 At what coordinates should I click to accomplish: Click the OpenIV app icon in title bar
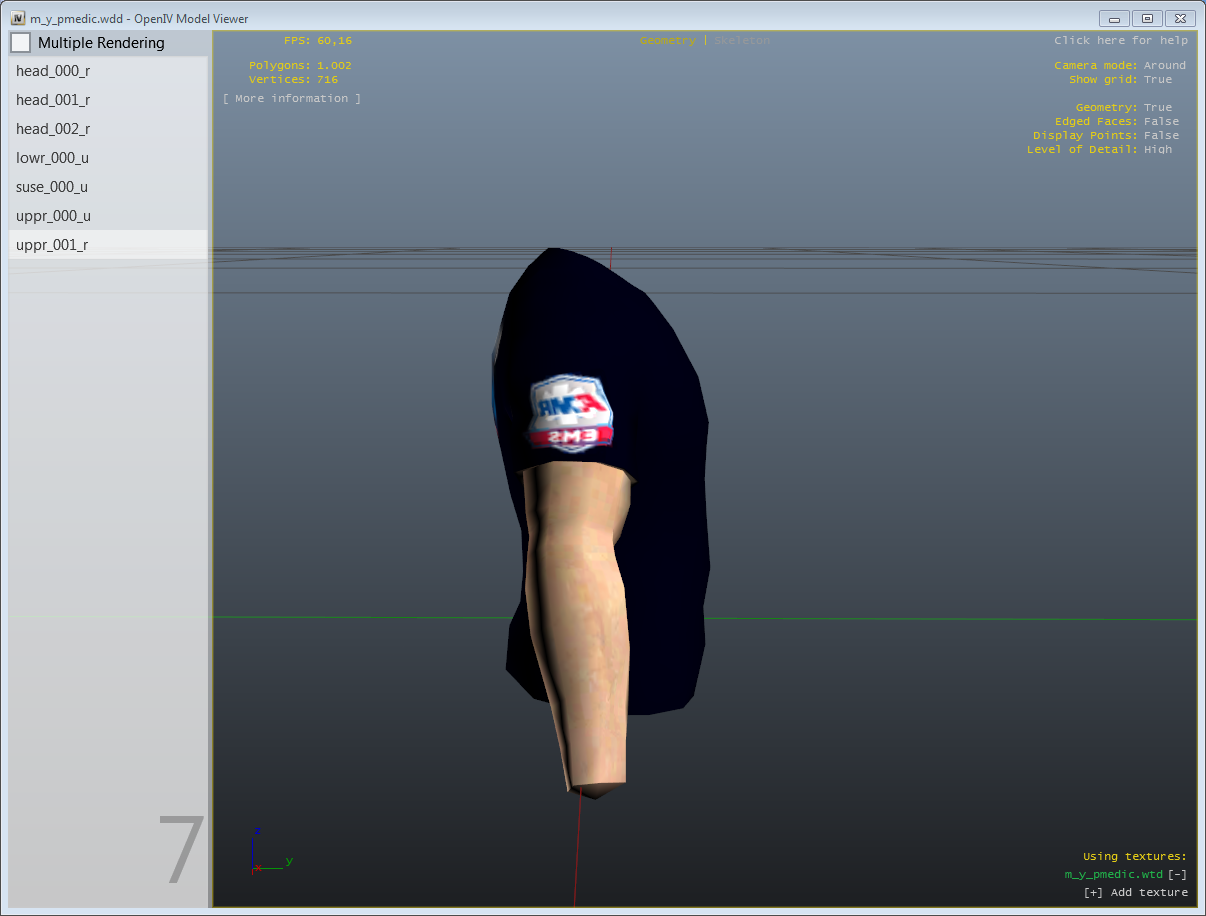(x=18, y=18)
